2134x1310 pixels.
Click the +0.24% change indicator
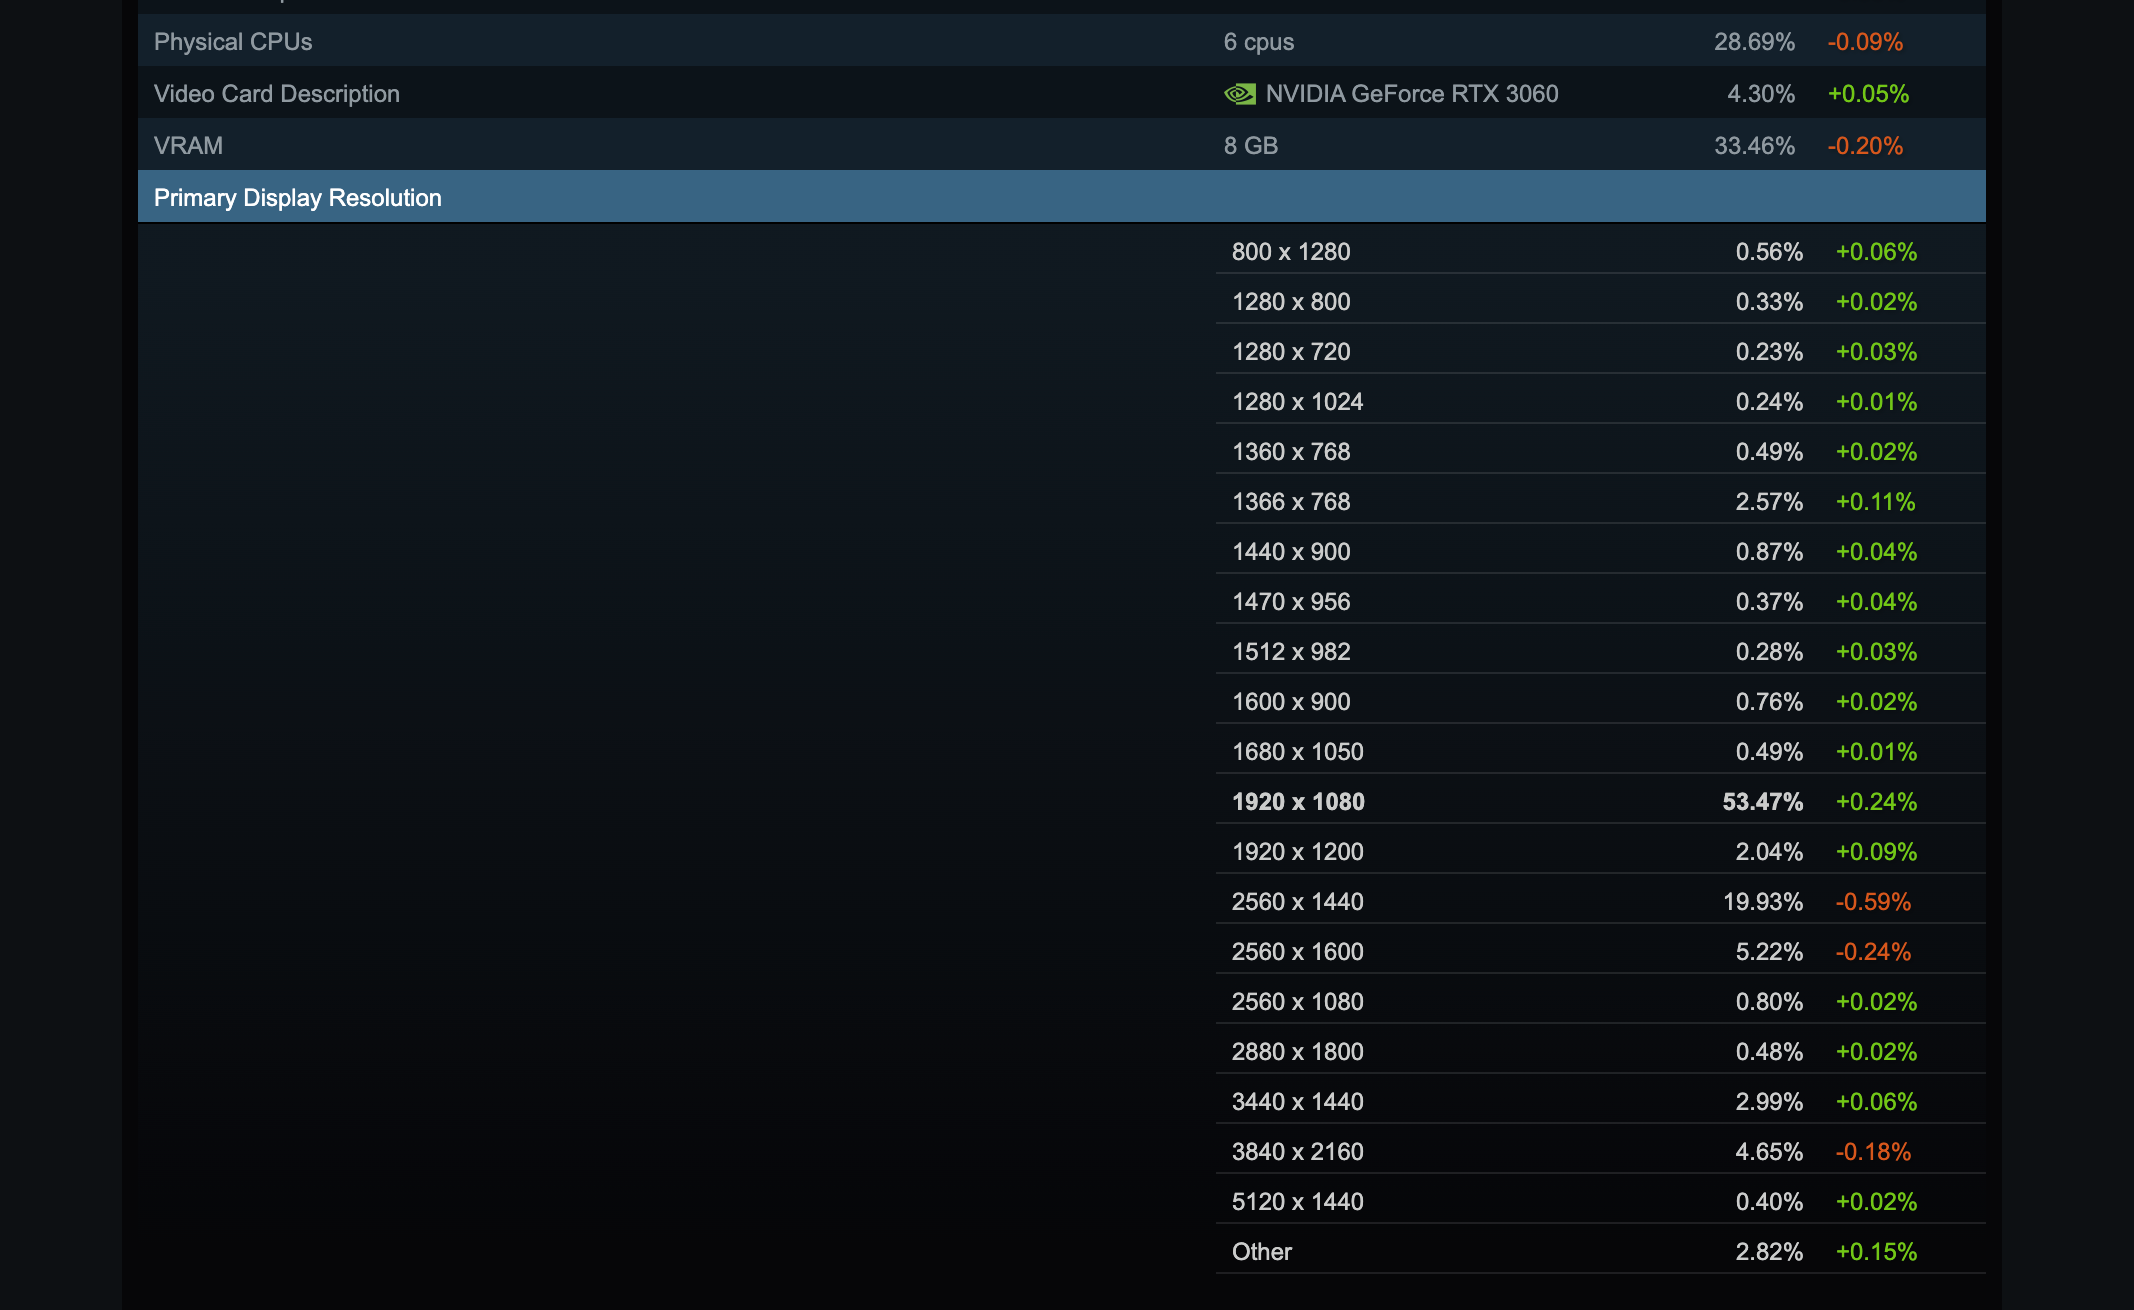coord(1876,800)
